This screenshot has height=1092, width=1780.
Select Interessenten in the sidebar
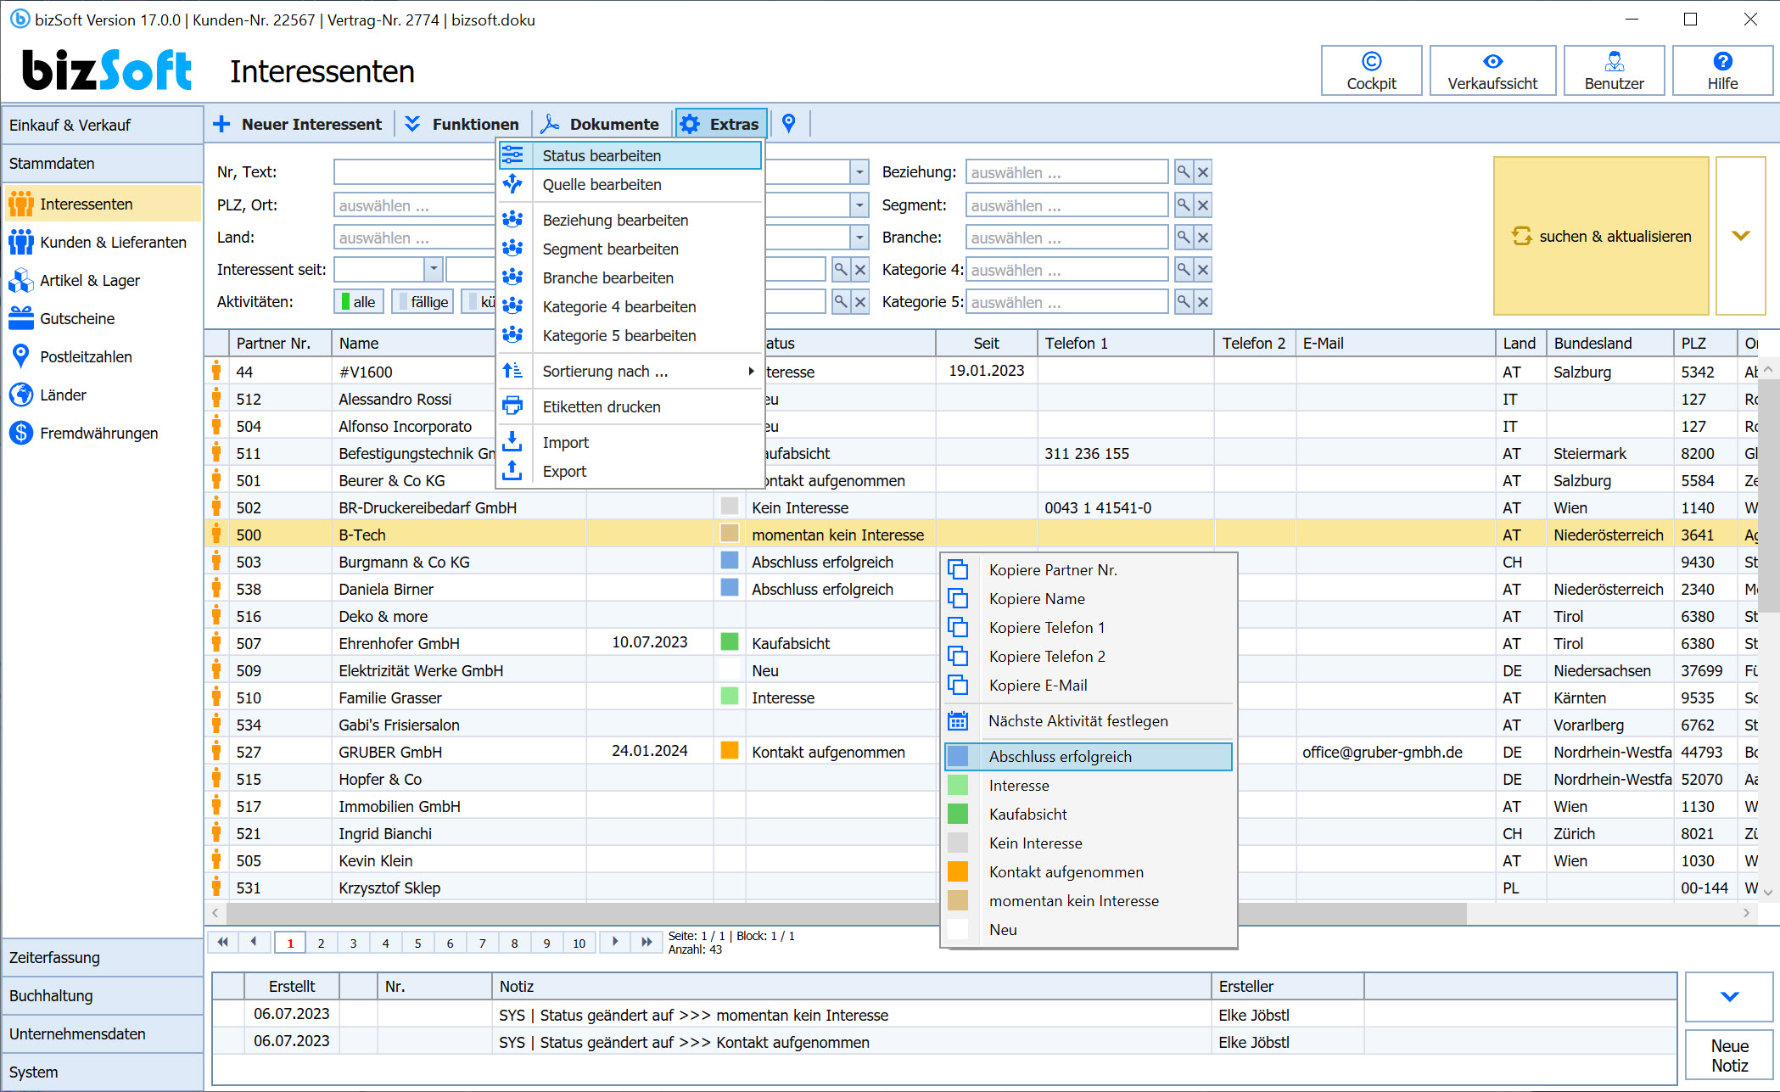coord(102,204)
